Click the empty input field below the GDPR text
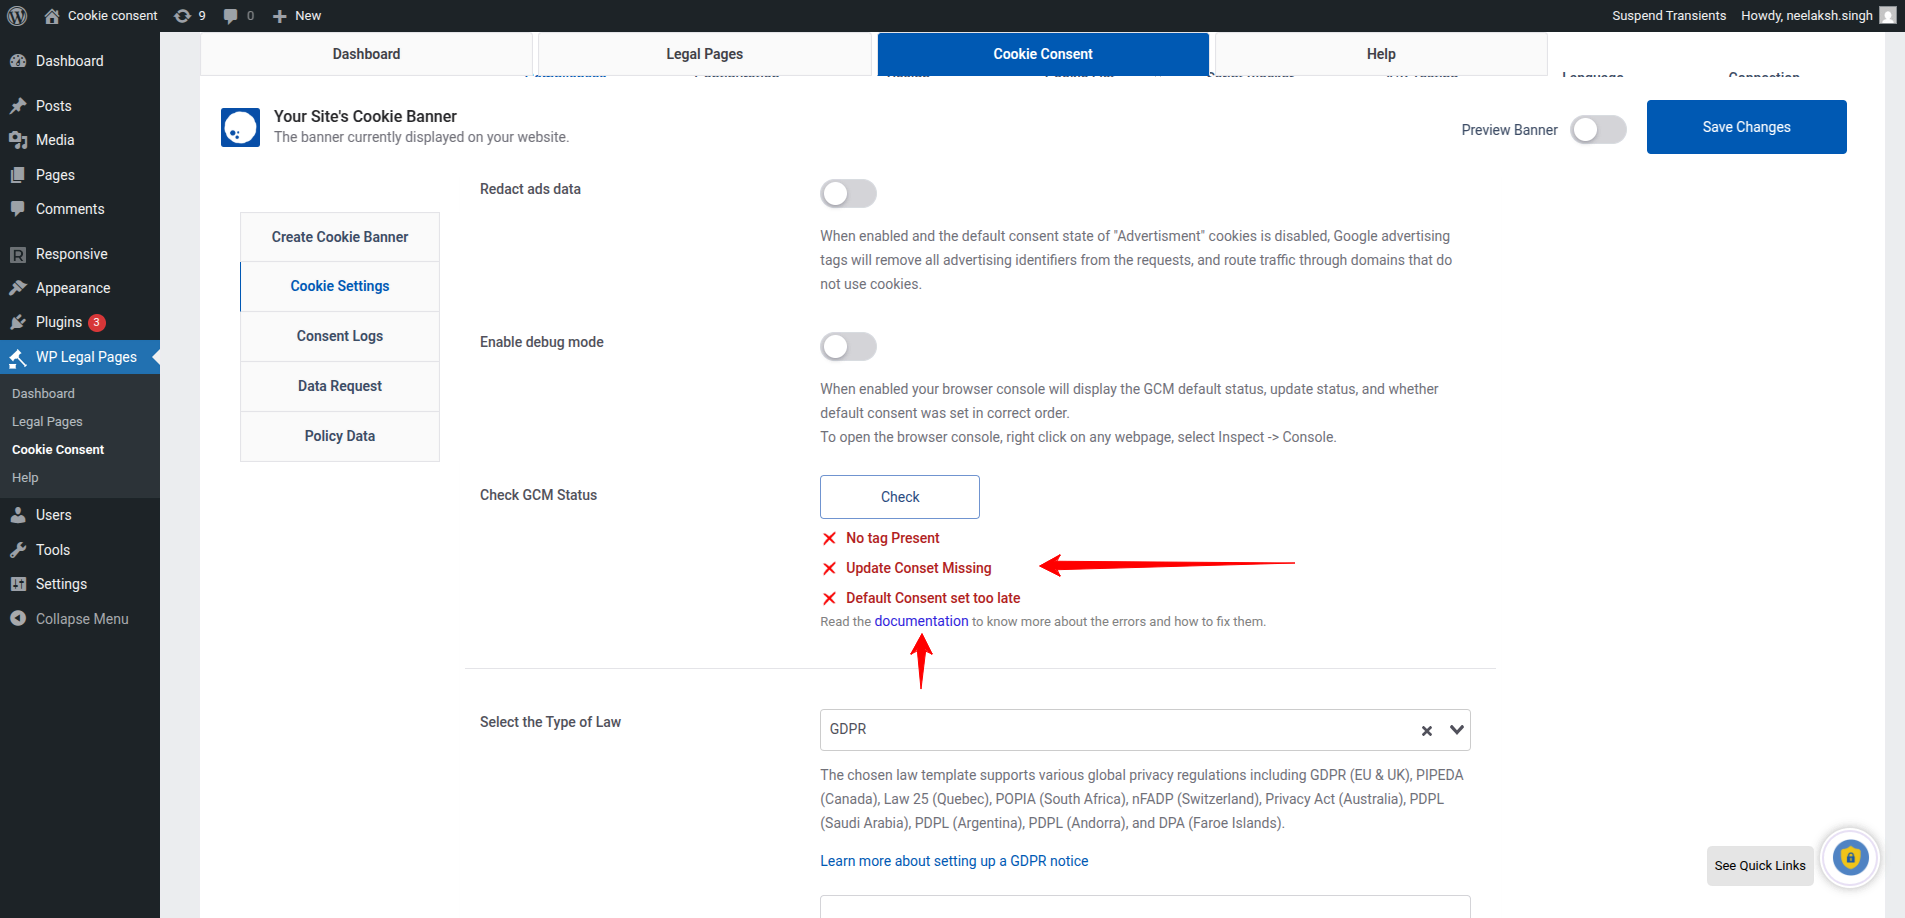The image size is (1905, 918). point(1144,908)
